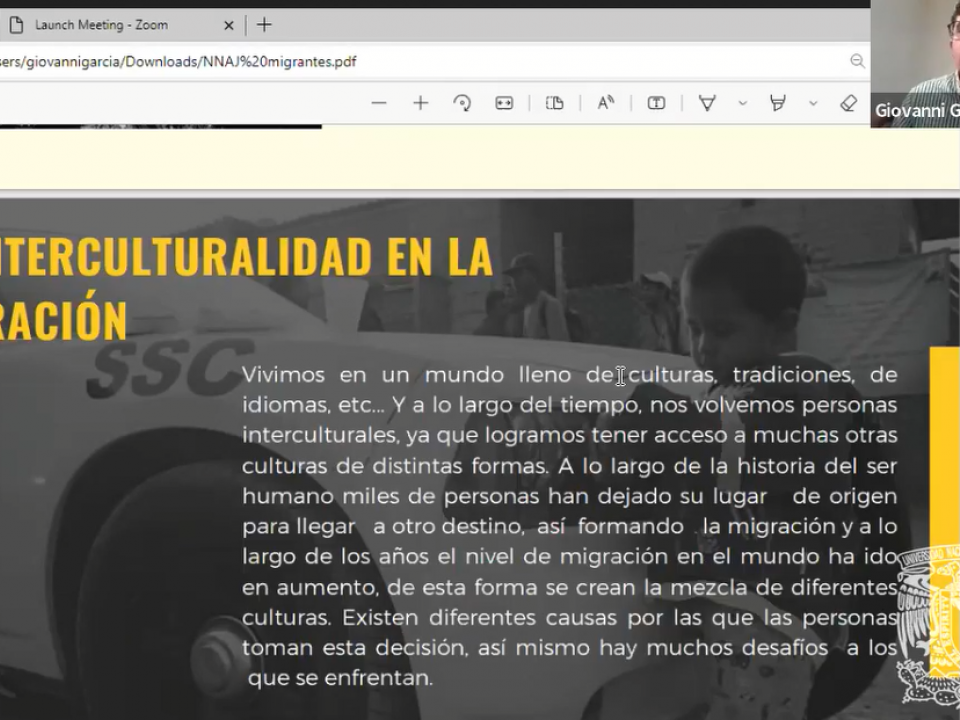
Task: Open a new browser tab
Action: point(264,25)
